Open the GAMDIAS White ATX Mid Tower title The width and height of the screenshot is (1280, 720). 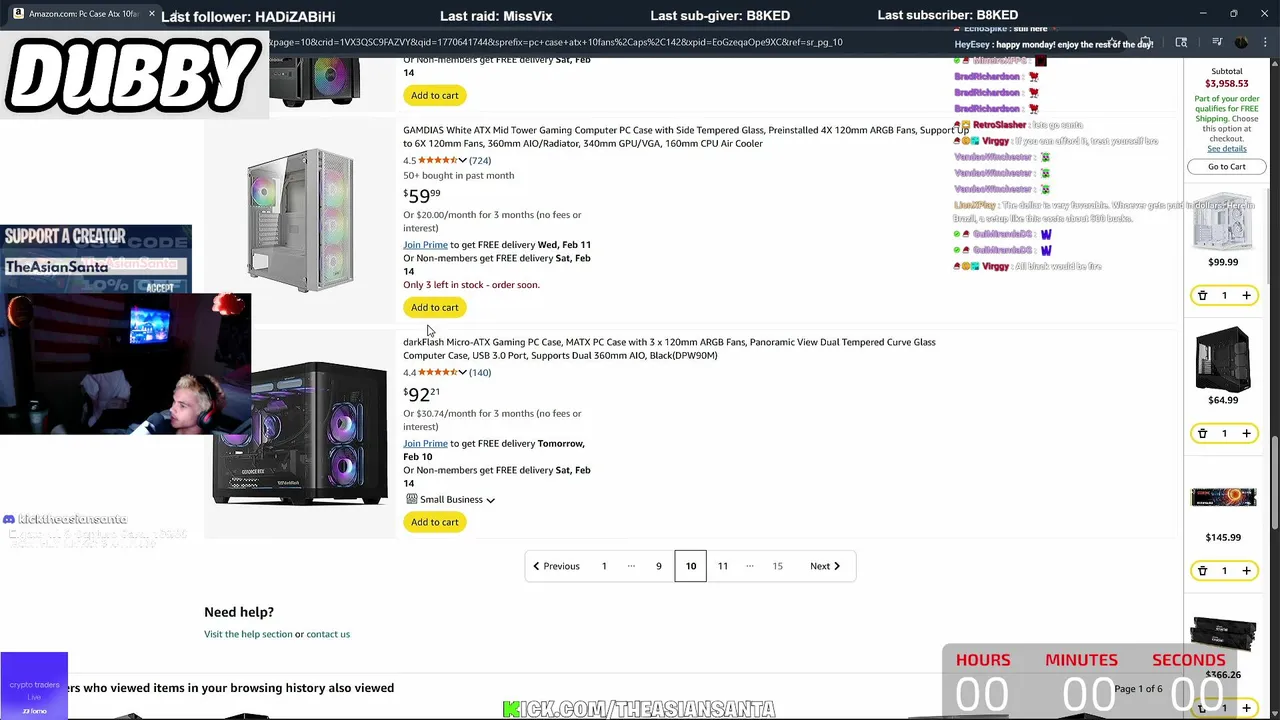[x=685, y=137]
